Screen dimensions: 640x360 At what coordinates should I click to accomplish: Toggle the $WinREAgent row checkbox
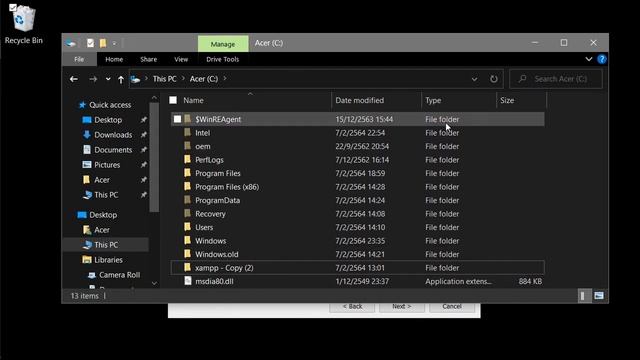coord(177,119)
